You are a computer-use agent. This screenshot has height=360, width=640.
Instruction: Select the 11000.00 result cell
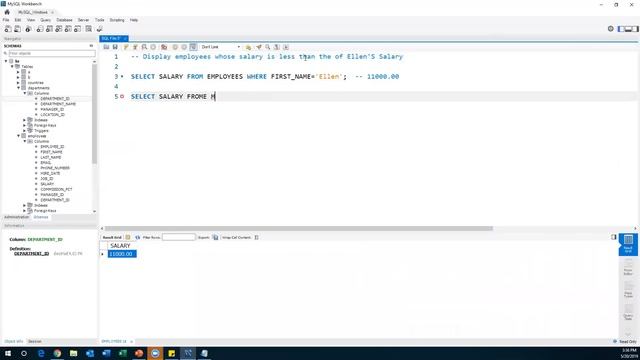pyautogui.click(x=122, y=254)
